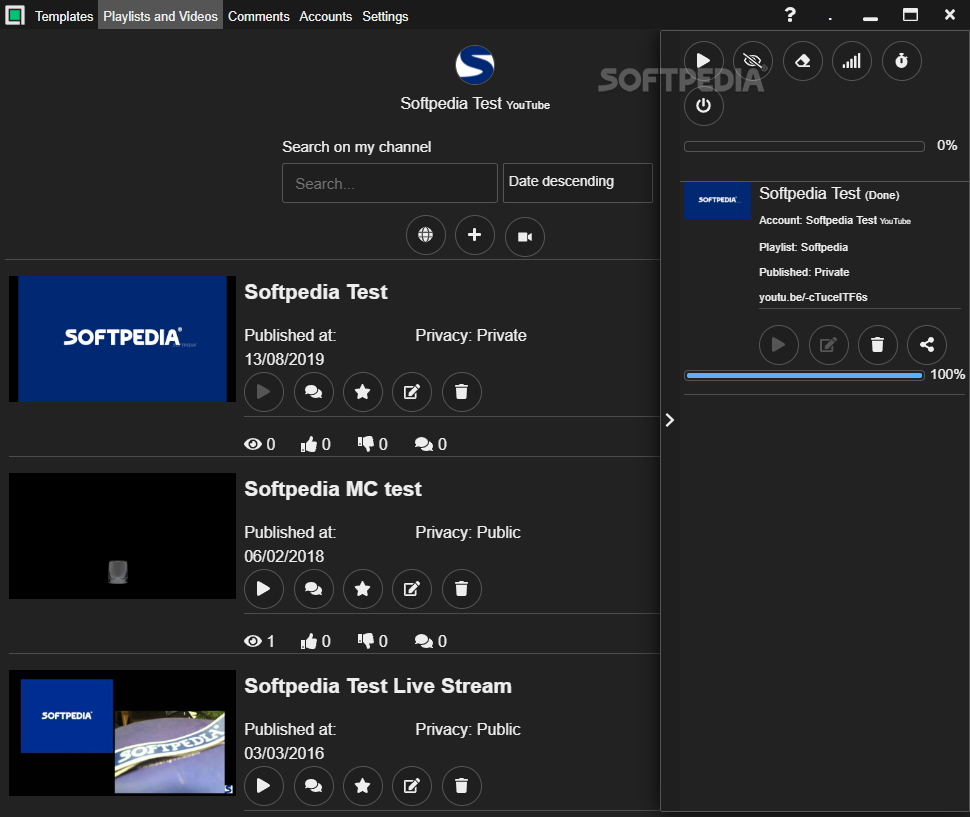Click Published: Private in upload panel
This screenshot has height=817, width=970.
804,272
